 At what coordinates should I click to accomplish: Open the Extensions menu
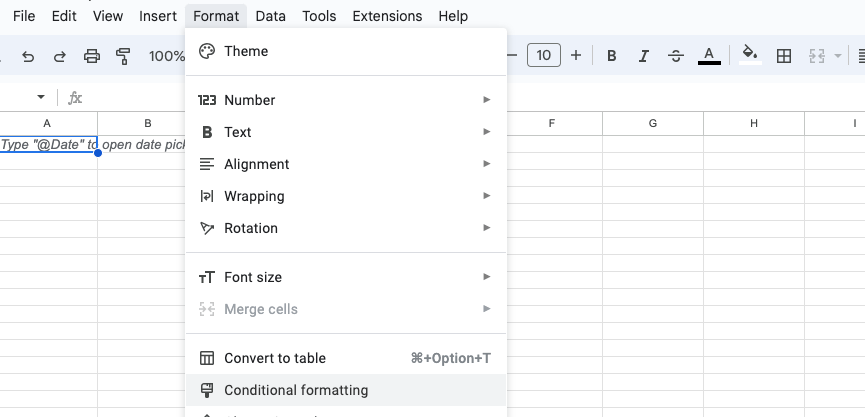pyautogui.click(x=387, y=16)
